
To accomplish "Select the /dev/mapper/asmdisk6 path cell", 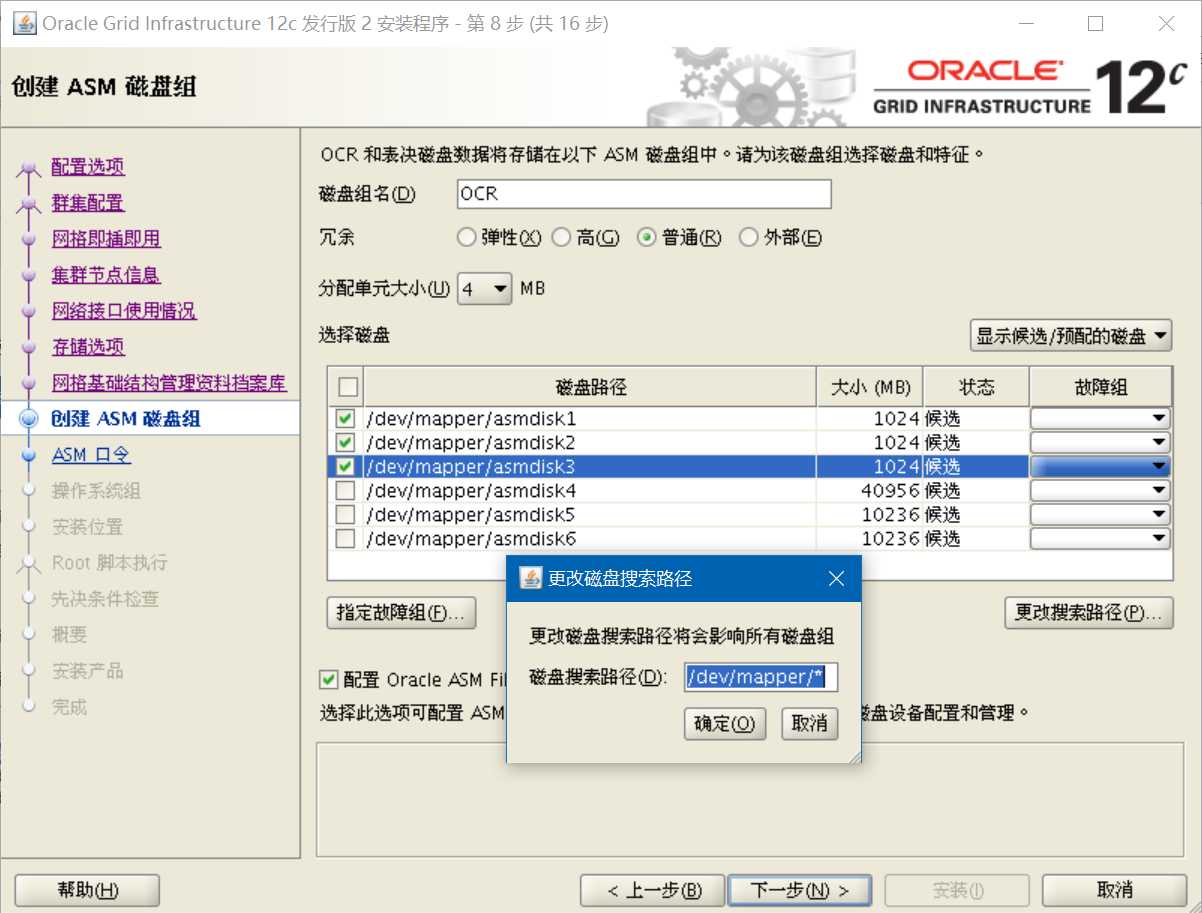I will 590,538.
